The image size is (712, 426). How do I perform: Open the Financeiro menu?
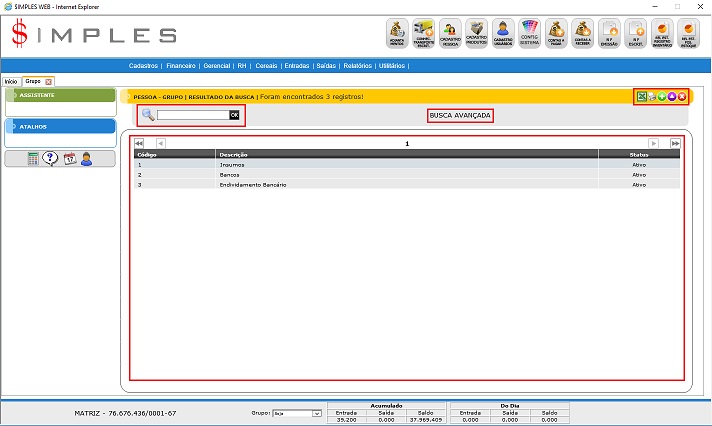tap(181, 65)
